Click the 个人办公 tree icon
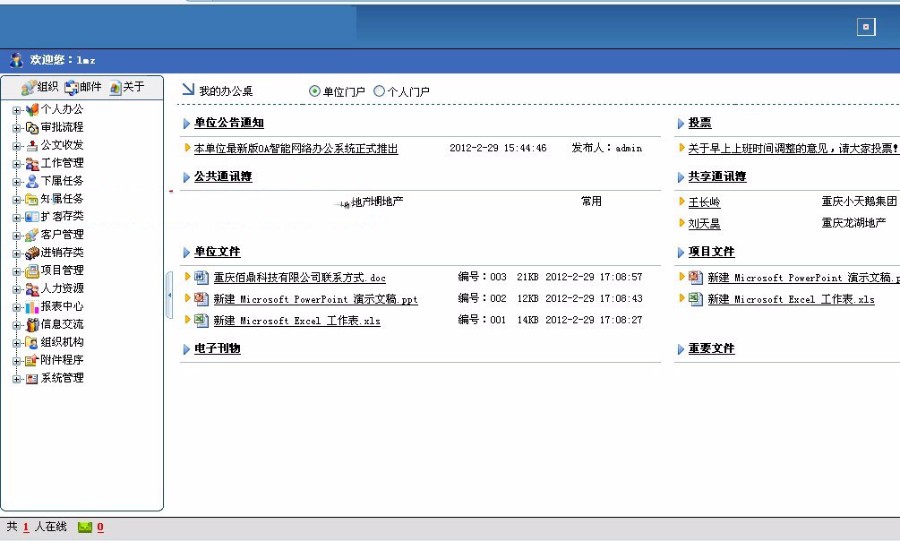The width and height of the screenshot is (900, 541). 32,109
